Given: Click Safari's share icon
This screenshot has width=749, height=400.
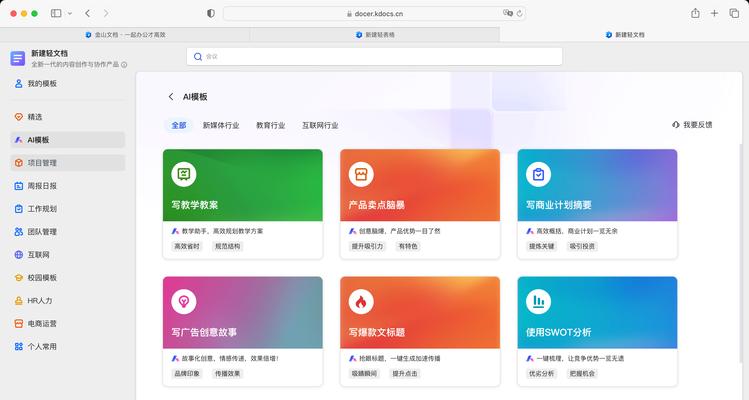Looking at the screenshot, I should (x=696, y=13).
